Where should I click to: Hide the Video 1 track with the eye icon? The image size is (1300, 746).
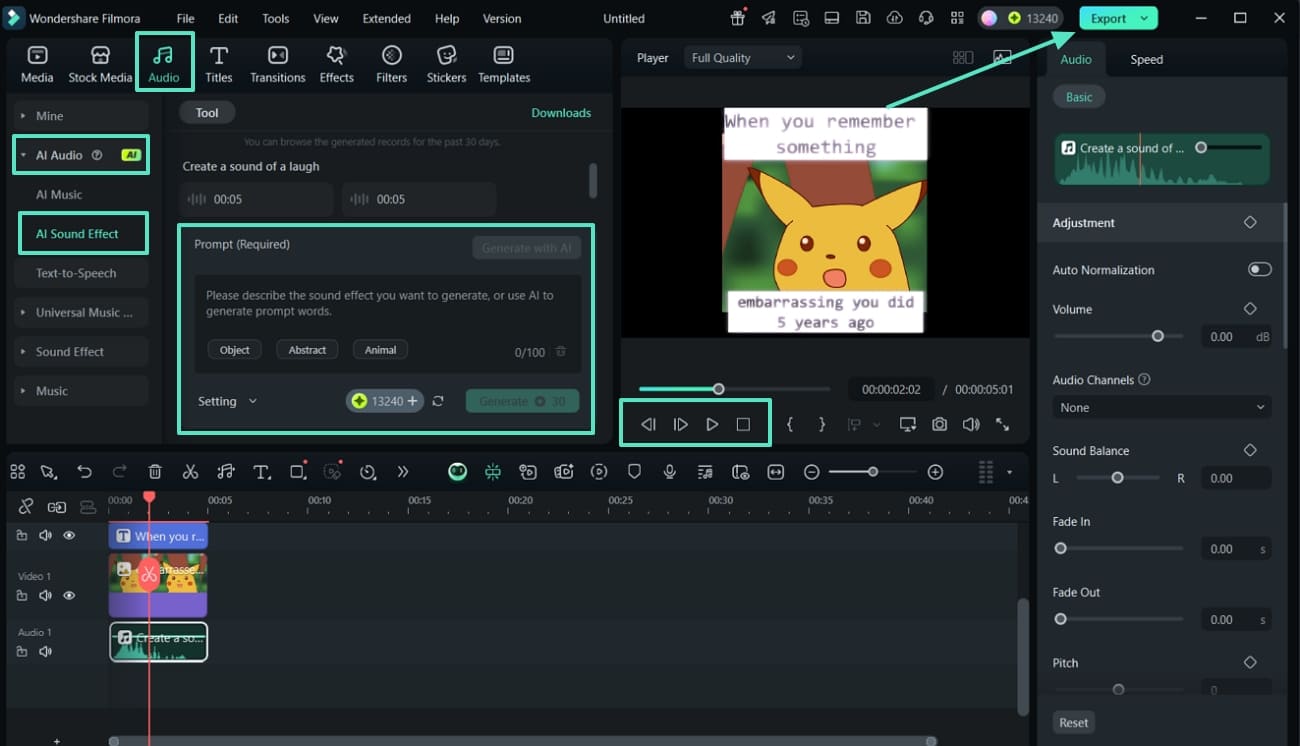pyautogui.click(x=69, y=595)
